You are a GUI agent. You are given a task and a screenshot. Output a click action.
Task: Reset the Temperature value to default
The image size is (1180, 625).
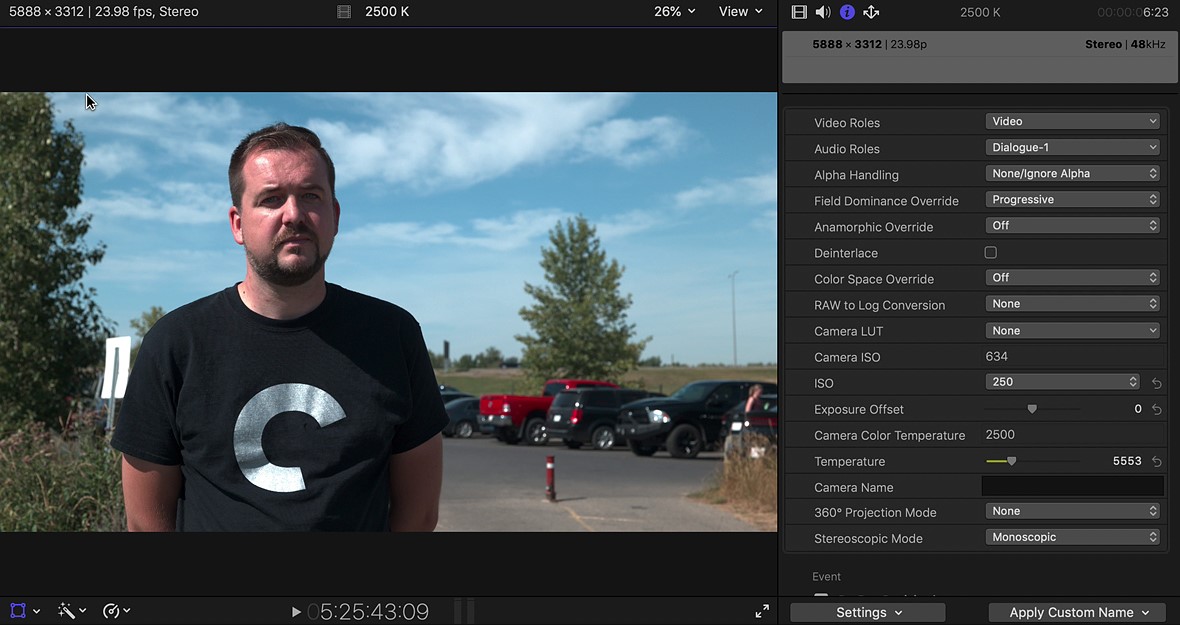click(x=1157, y=461)
